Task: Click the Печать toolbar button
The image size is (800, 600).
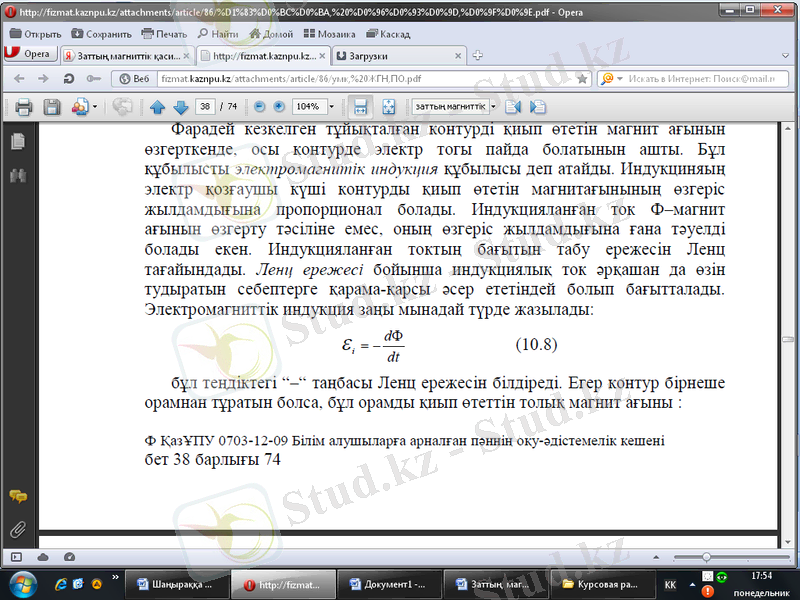Action: click(164, 34)
